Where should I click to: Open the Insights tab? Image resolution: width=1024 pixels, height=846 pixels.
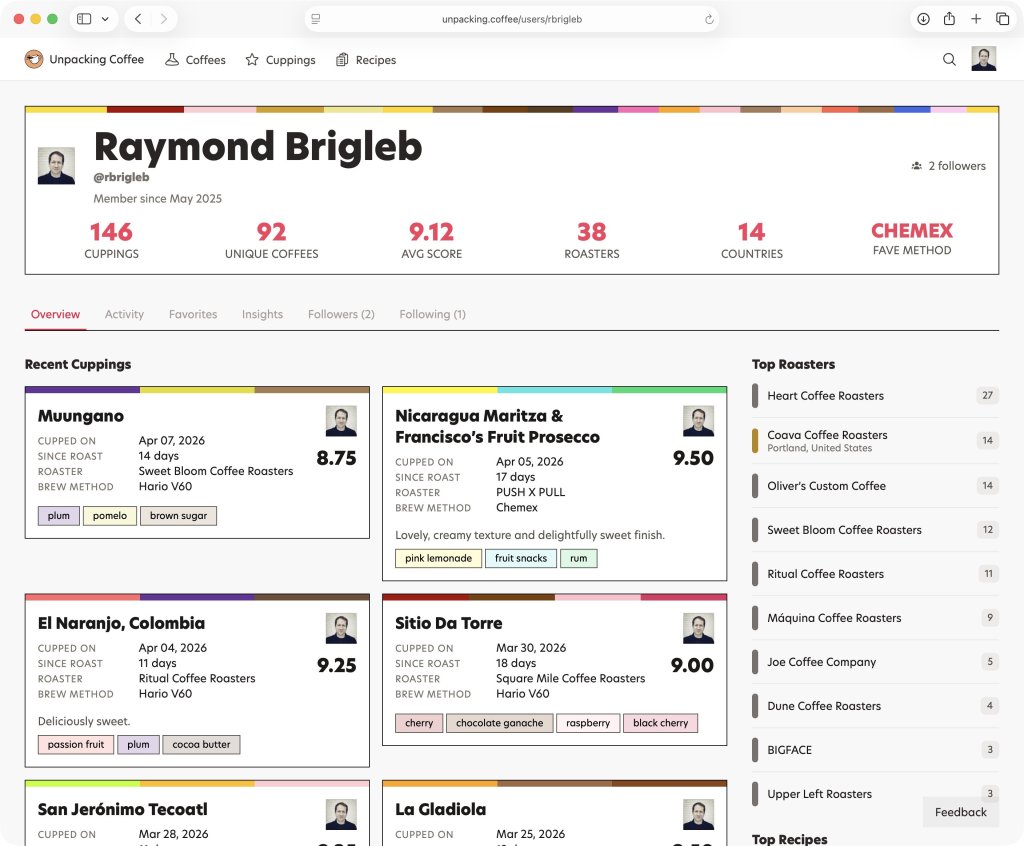[262, 314]
